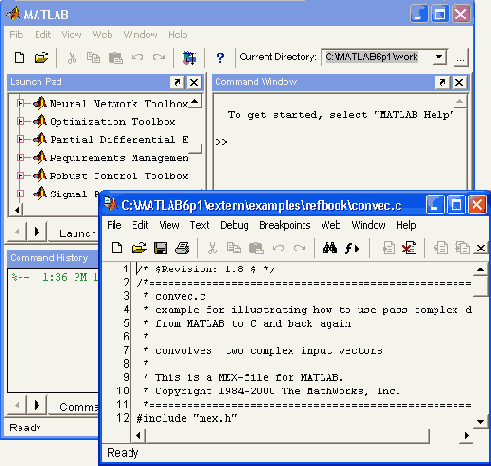Click tab scroll right arrow below Launch Pad
This screenshot has height=466, width=491.
point(37,231)
